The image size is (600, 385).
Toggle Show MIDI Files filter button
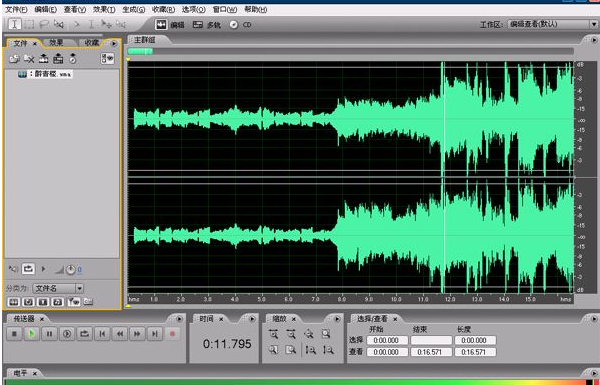point(58,302)
